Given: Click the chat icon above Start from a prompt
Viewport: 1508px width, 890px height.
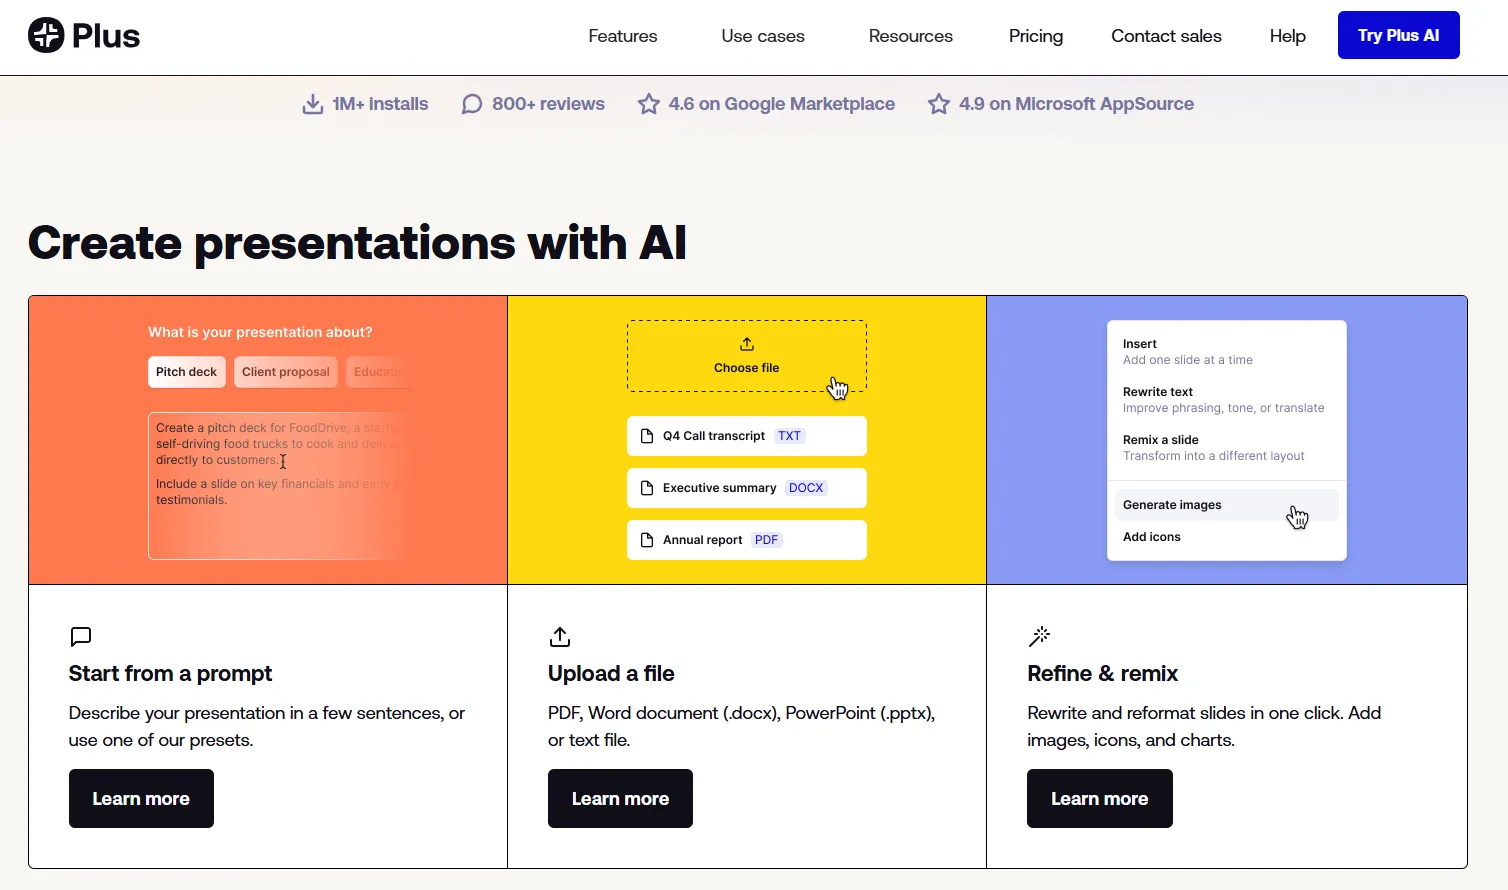Looking at the screenshot, I should pos(81,637).
